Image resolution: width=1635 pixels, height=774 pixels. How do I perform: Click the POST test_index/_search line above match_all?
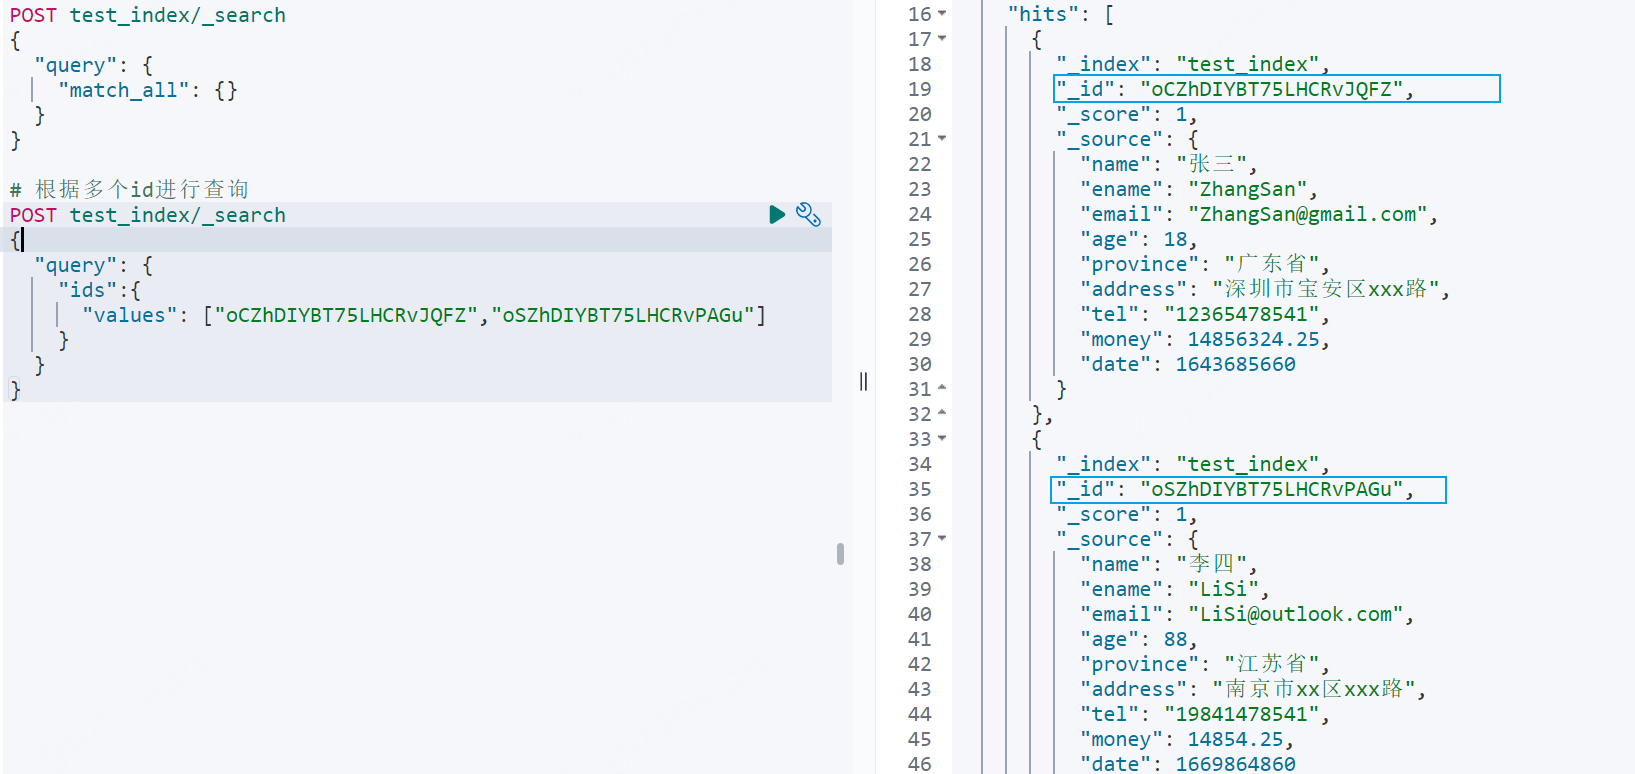(148, 15)
